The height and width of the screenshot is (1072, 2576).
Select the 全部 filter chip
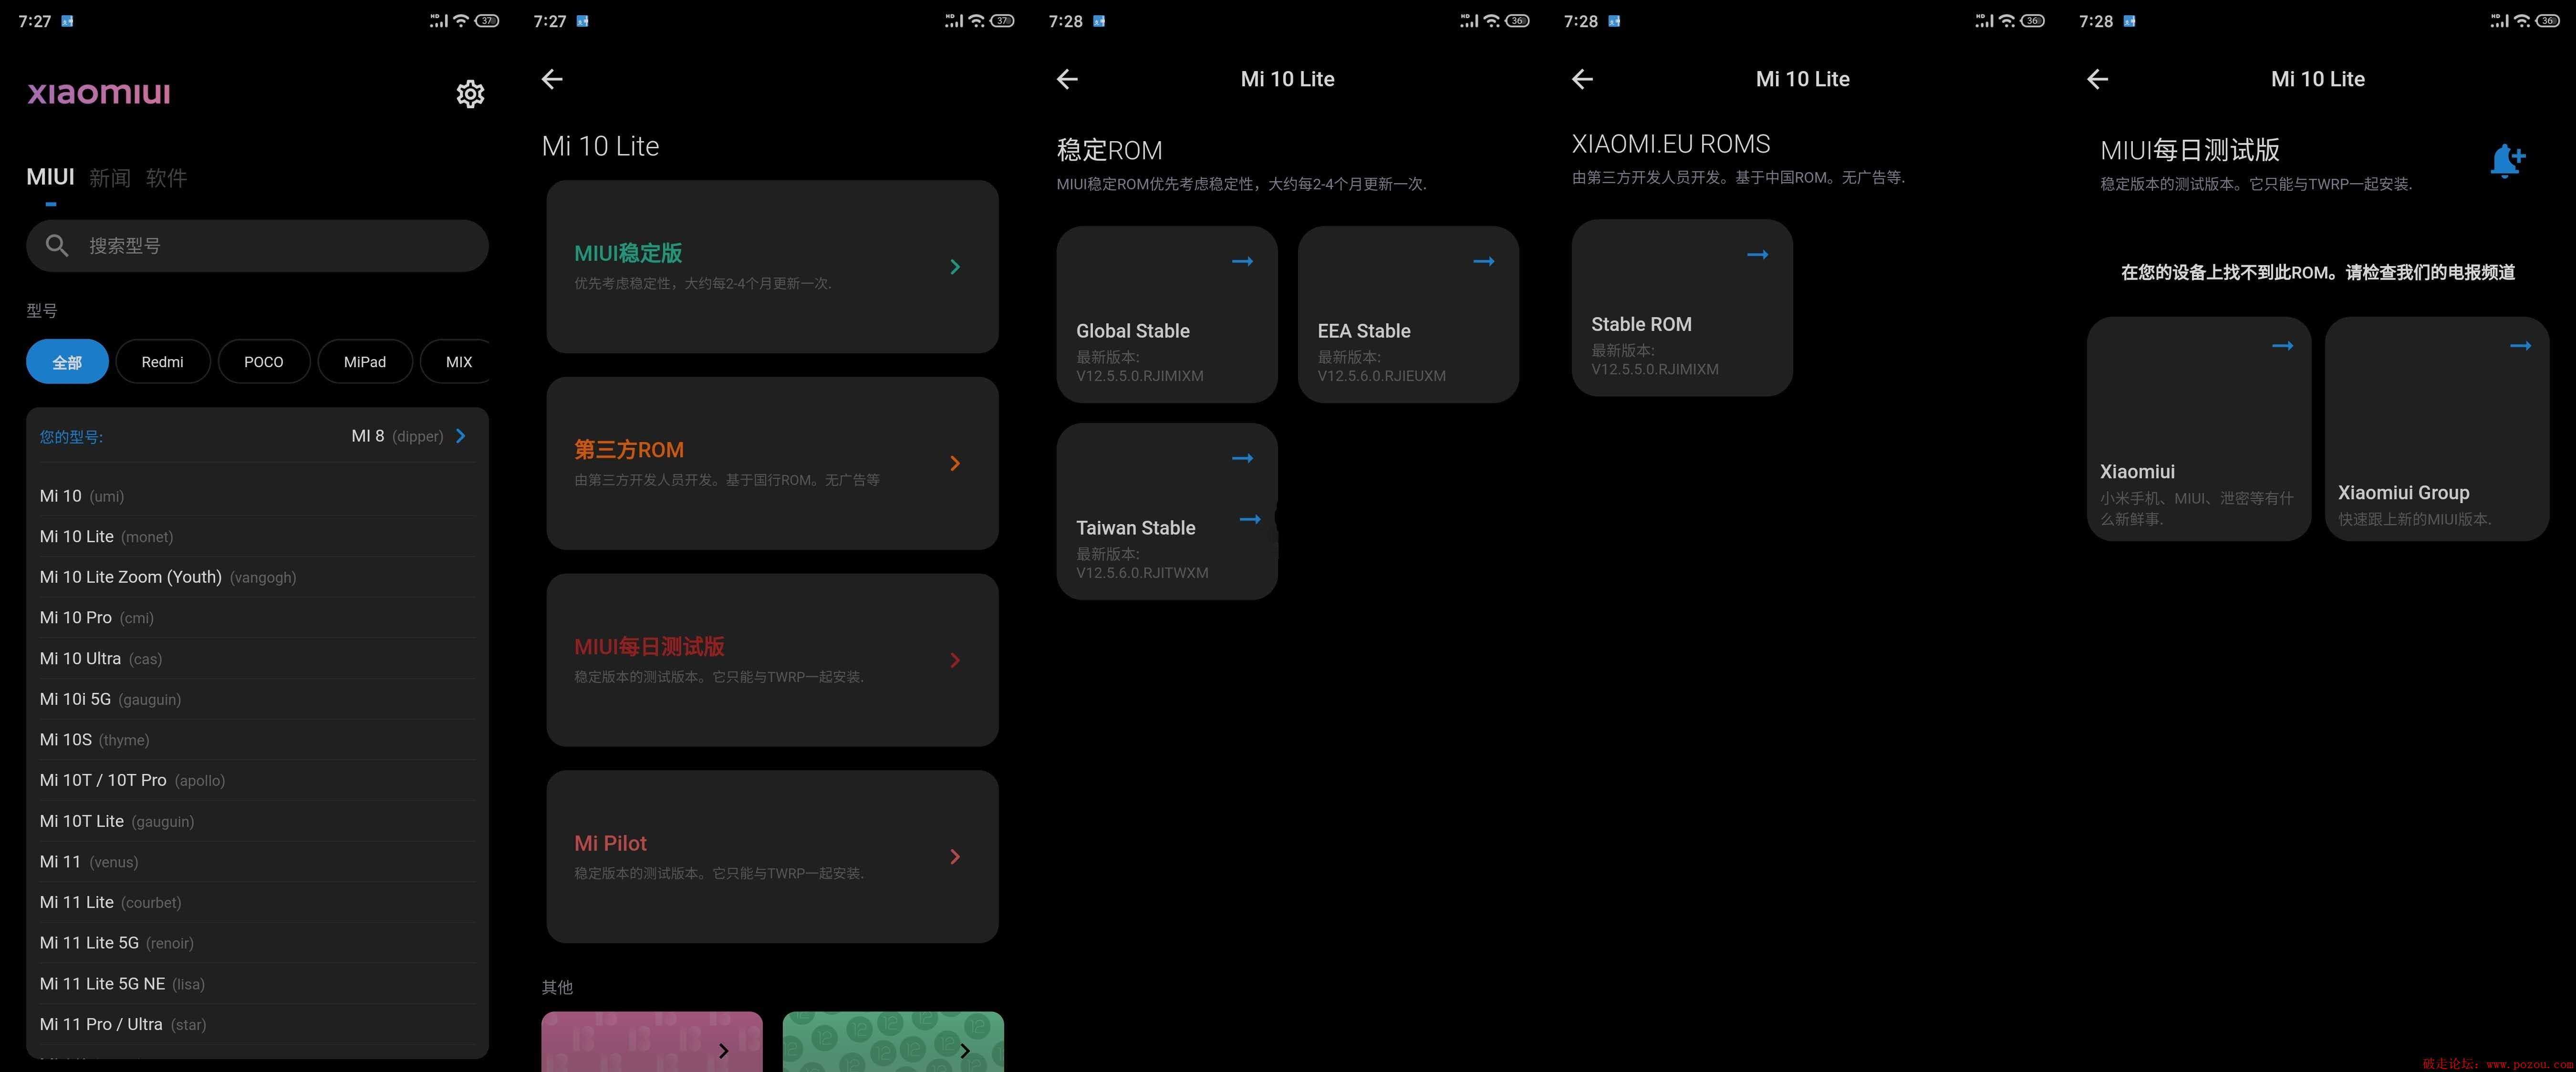(67, 362)
